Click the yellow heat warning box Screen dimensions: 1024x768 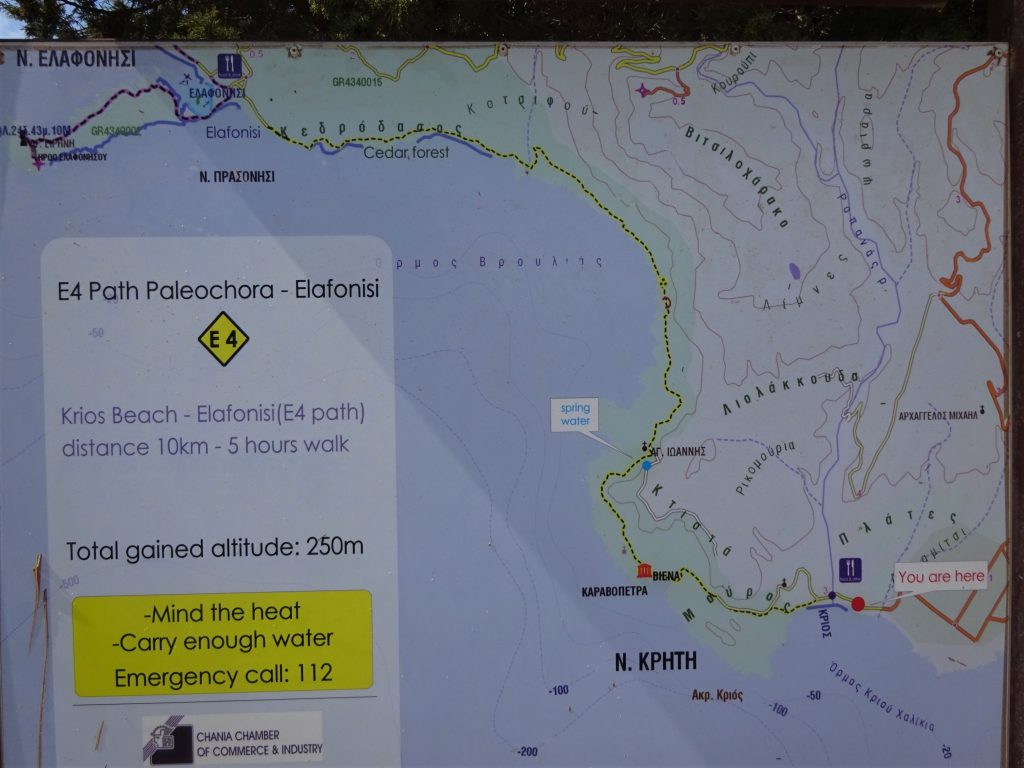(x=222, y=642)
